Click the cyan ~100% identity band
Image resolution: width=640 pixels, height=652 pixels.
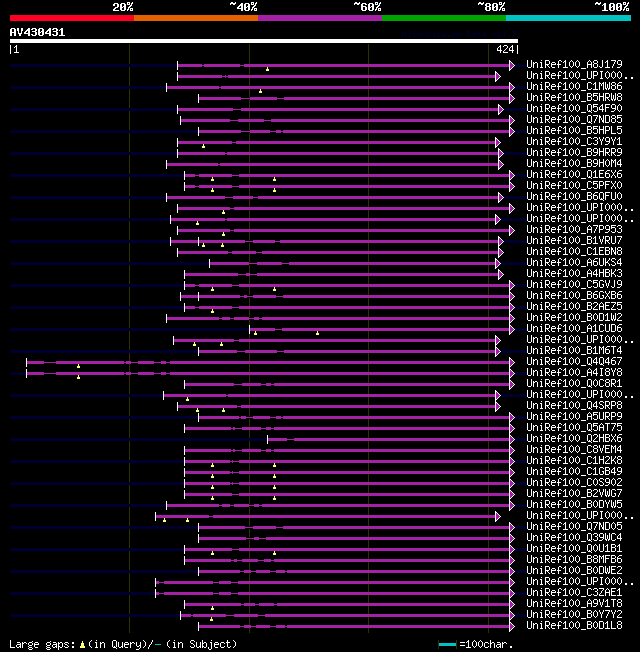point(568,18)
